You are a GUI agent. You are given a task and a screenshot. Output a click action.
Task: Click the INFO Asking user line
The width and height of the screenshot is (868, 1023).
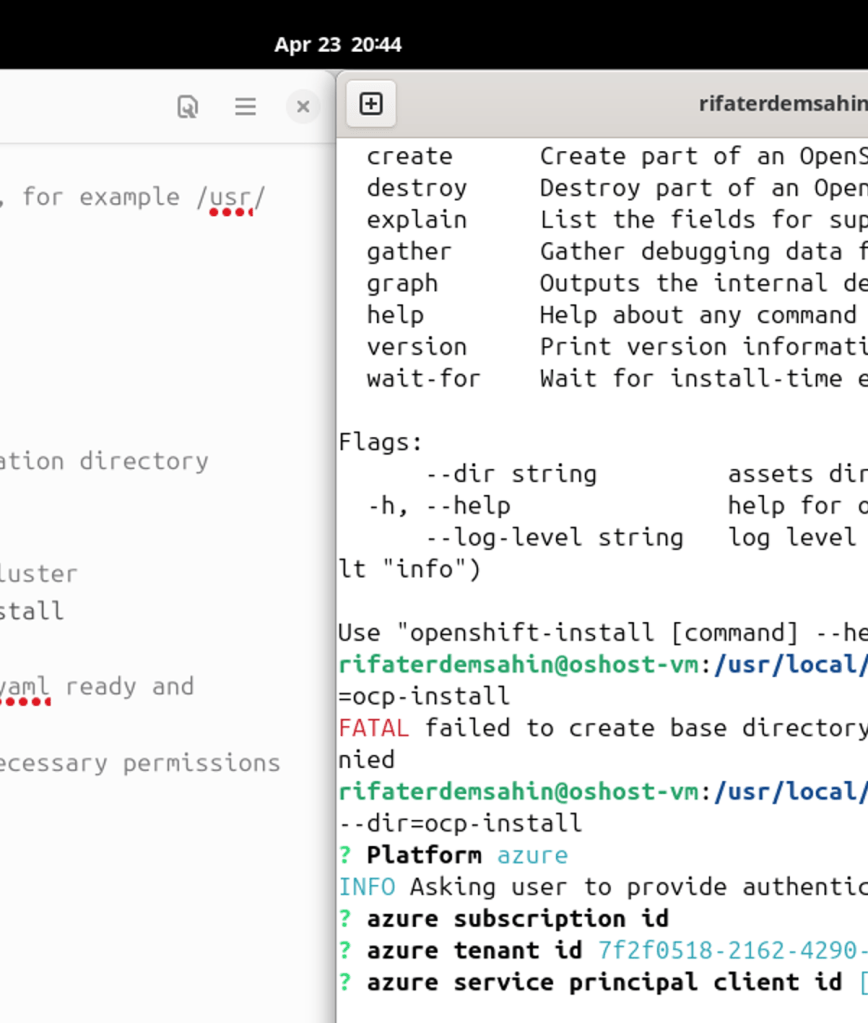click(x=603, y=887)
